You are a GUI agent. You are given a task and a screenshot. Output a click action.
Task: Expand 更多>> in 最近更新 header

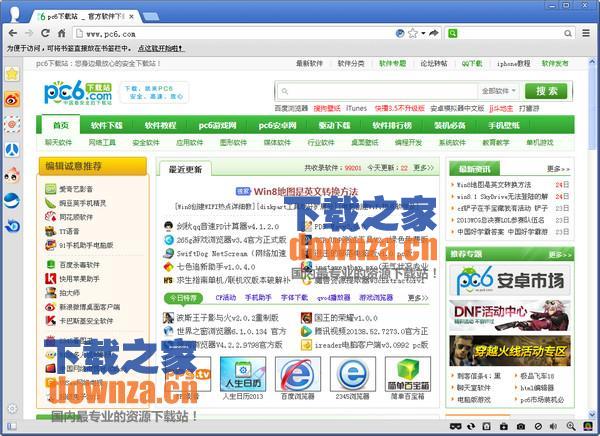point(424,168)
